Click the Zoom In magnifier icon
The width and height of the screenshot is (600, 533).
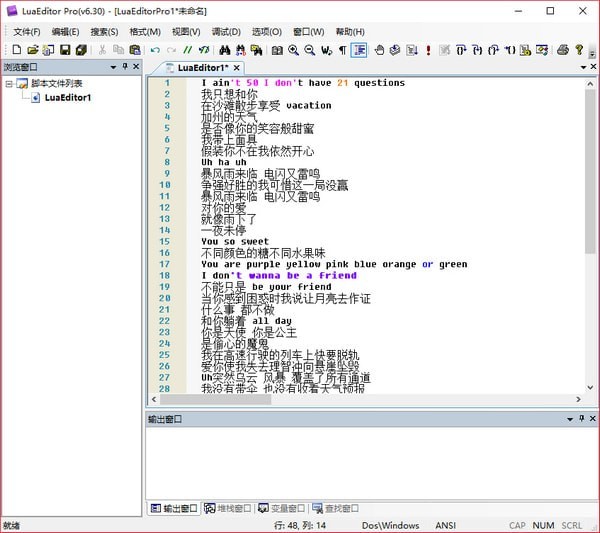[294, 49]
